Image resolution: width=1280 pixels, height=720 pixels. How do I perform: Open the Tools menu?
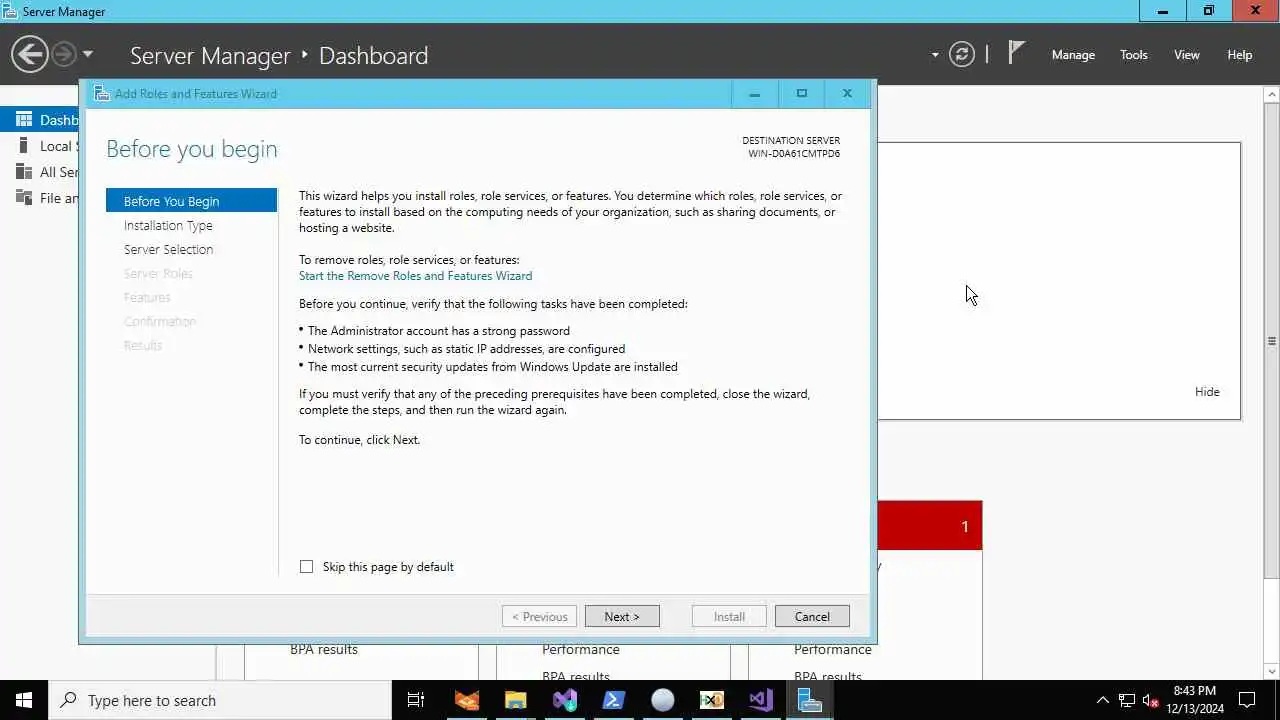[1133, 55]
